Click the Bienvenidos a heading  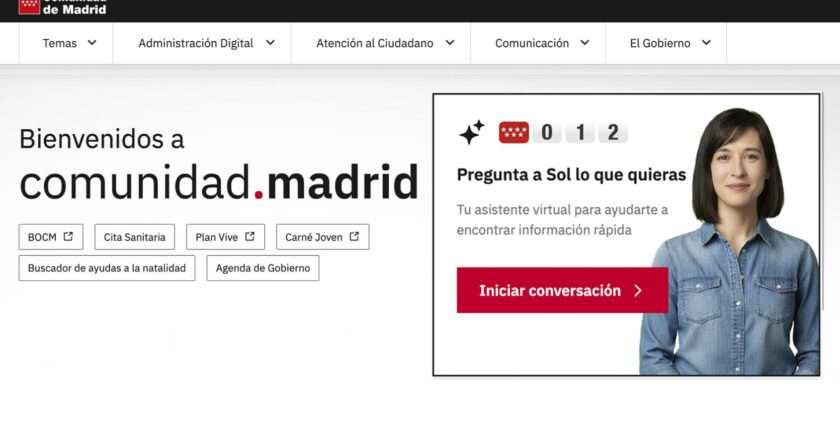pyautogui.click(x=102, y=139)
